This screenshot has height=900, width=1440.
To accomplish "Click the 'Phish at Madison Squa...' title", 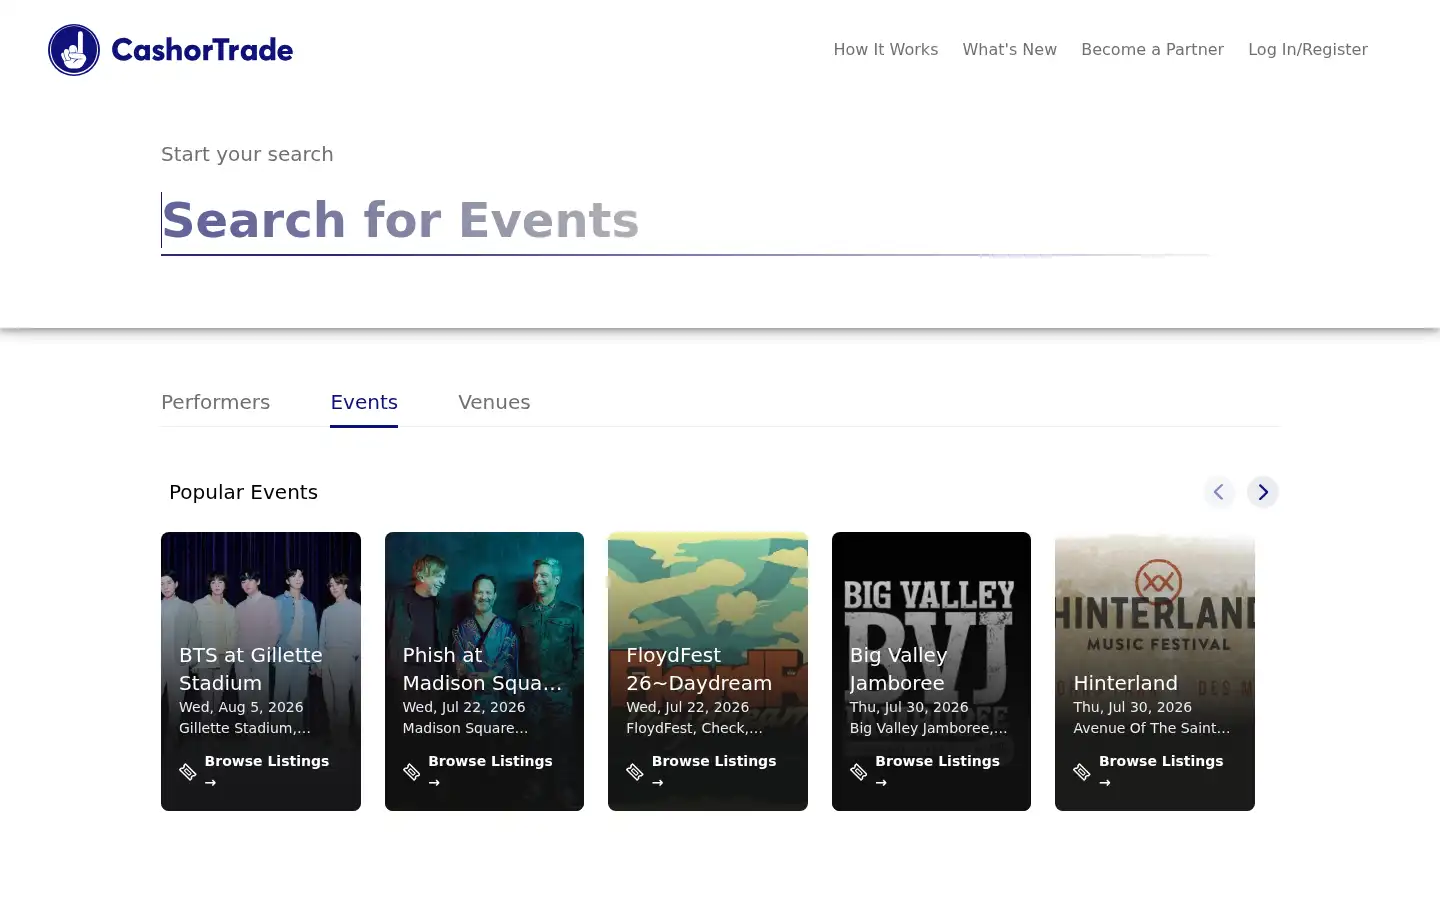I will 482,669.
